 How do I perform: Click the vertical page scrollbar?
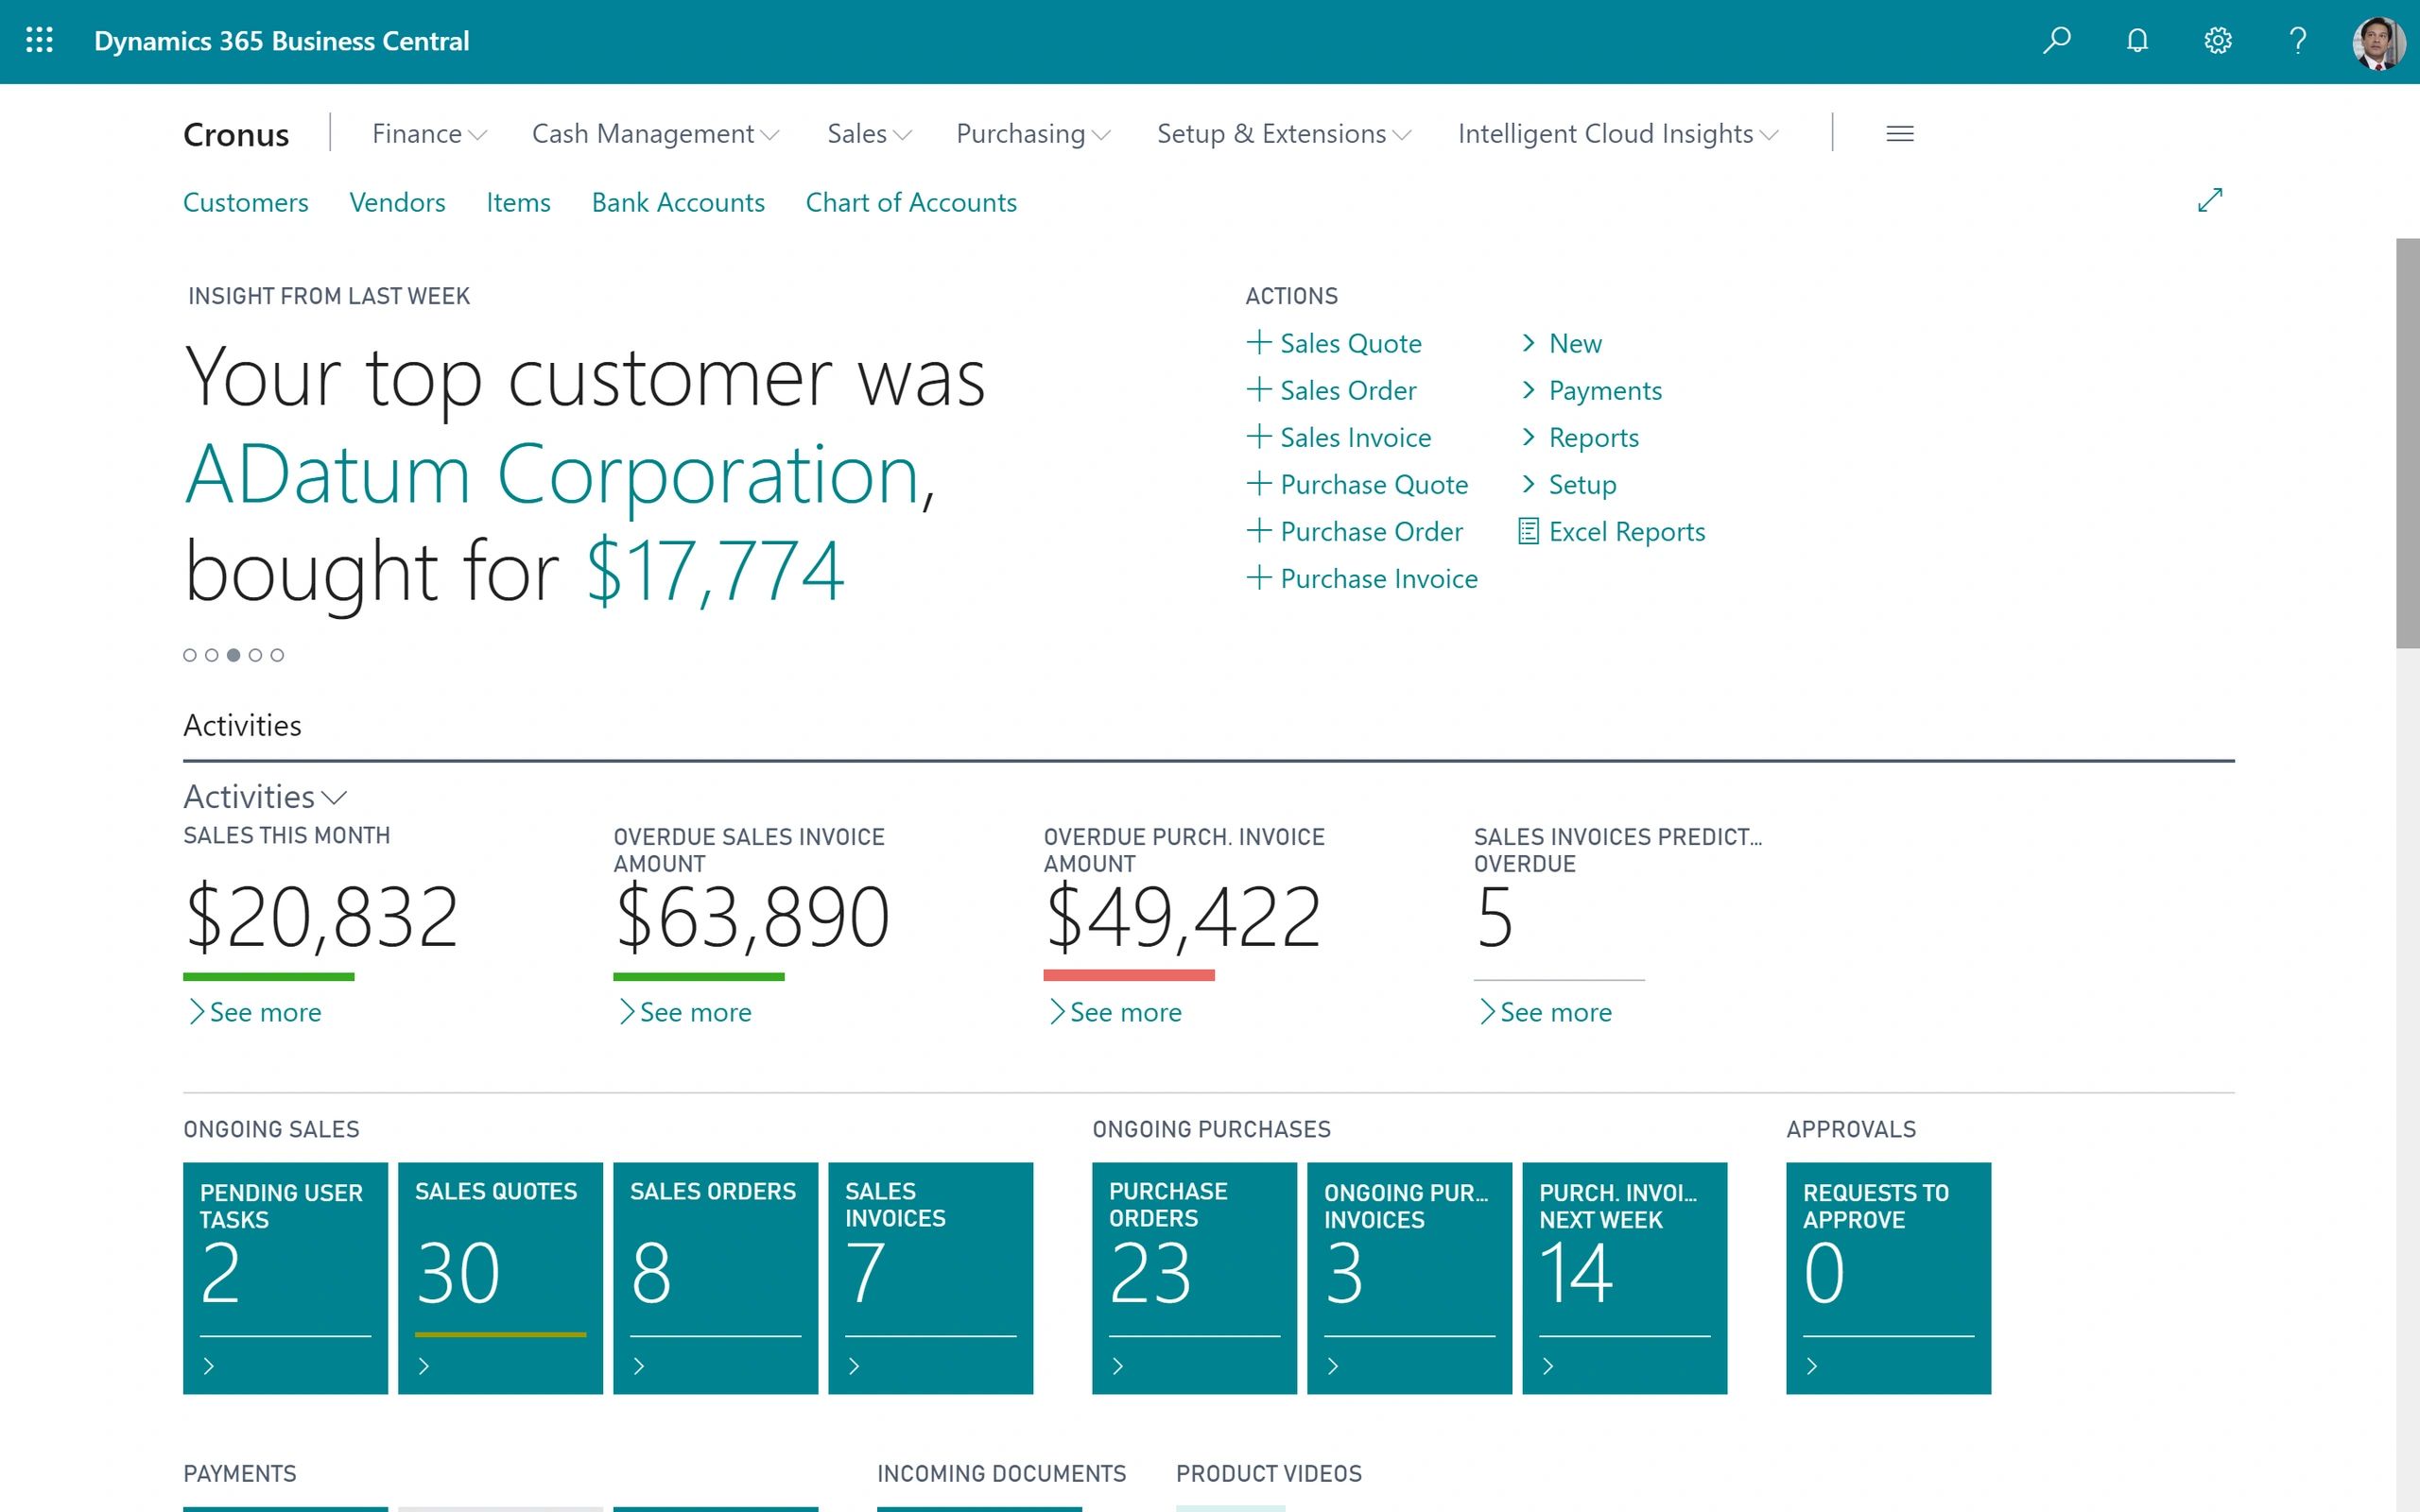click(x=2406, y=442)
